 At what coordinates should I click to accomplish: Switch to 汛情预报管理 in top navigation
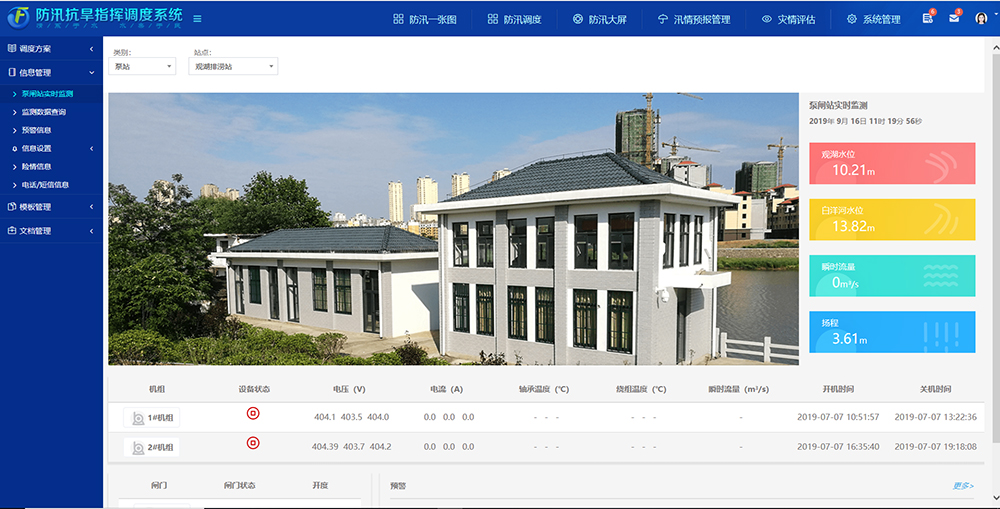click(694, 19)
